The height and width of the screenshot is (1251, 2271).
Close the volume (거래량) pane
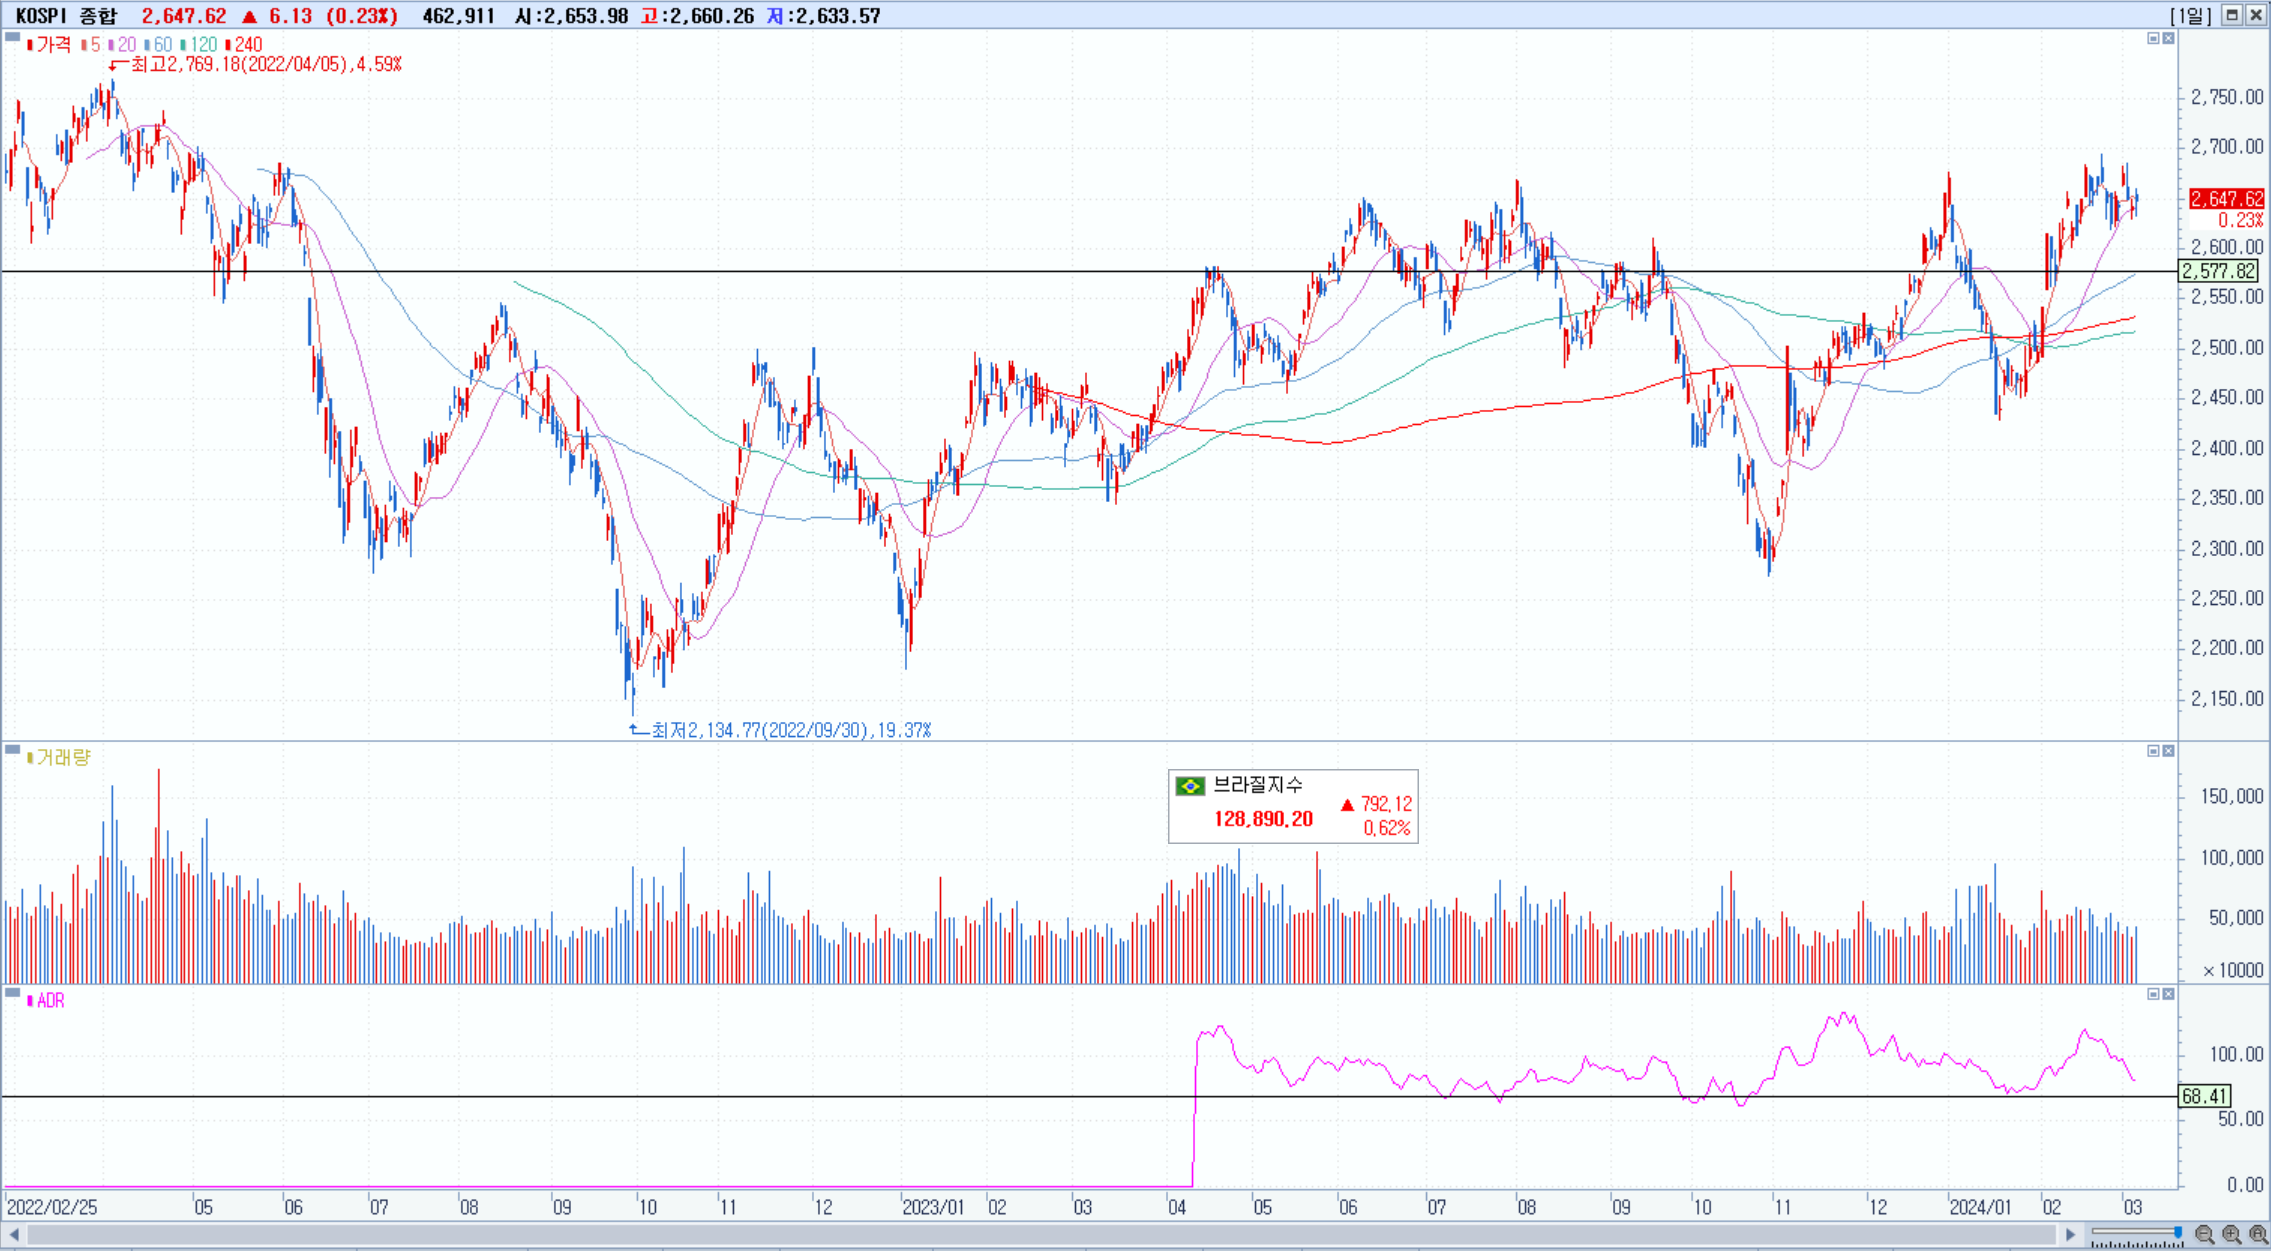(2168, 751)
